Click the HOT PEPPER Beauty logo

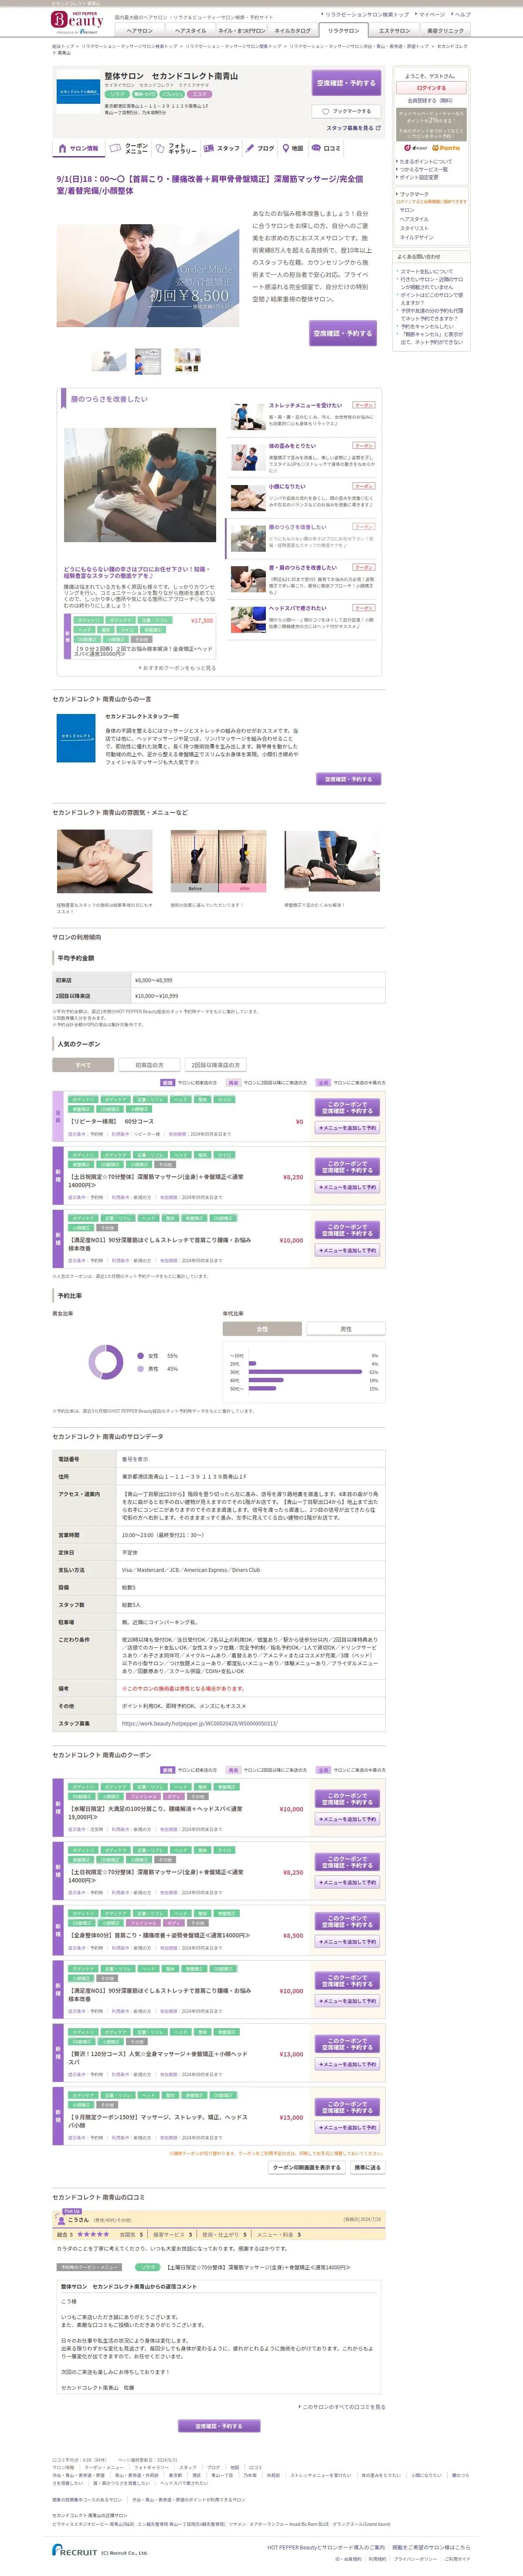[77, 21]
